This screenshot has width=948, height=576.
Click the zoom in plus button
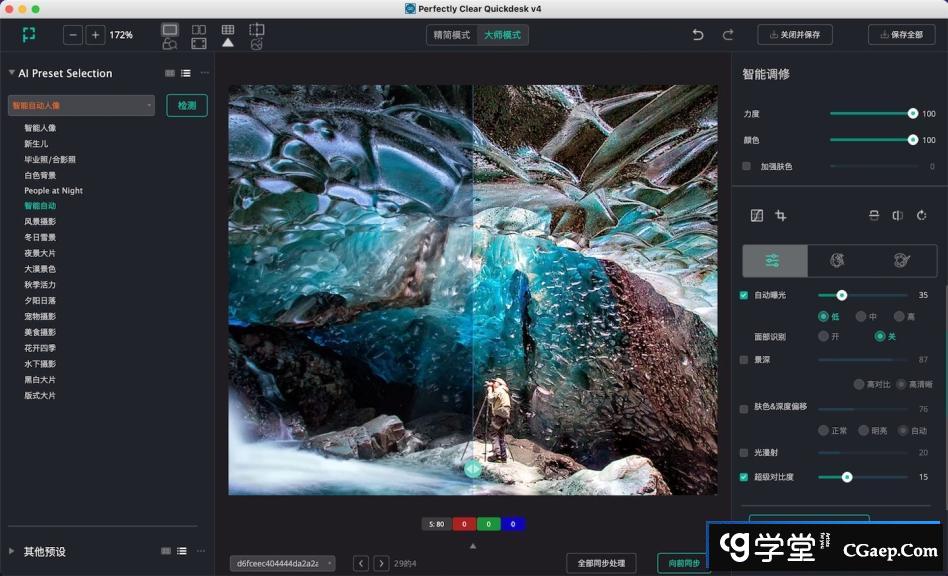click(x=95, y=35)
